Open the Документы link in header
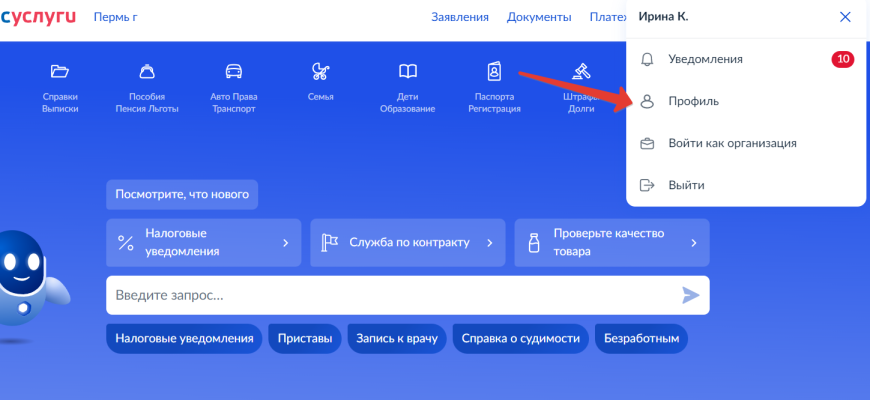Viewport: 870px width, 400px height. (539, 17)
